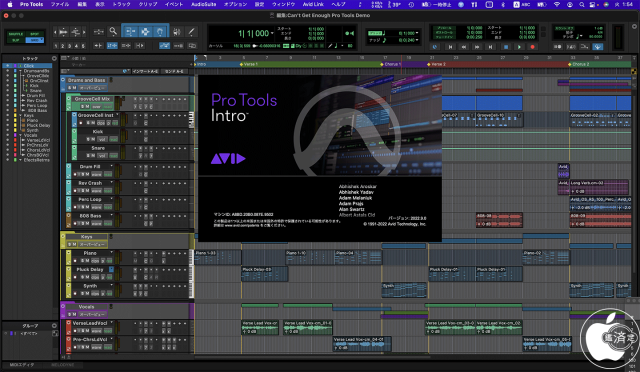The width and height of the screenshot is (640, 372).
Task: Open Rev Crash automation mode 'read' selector
Action: click(x=108, y=191)
